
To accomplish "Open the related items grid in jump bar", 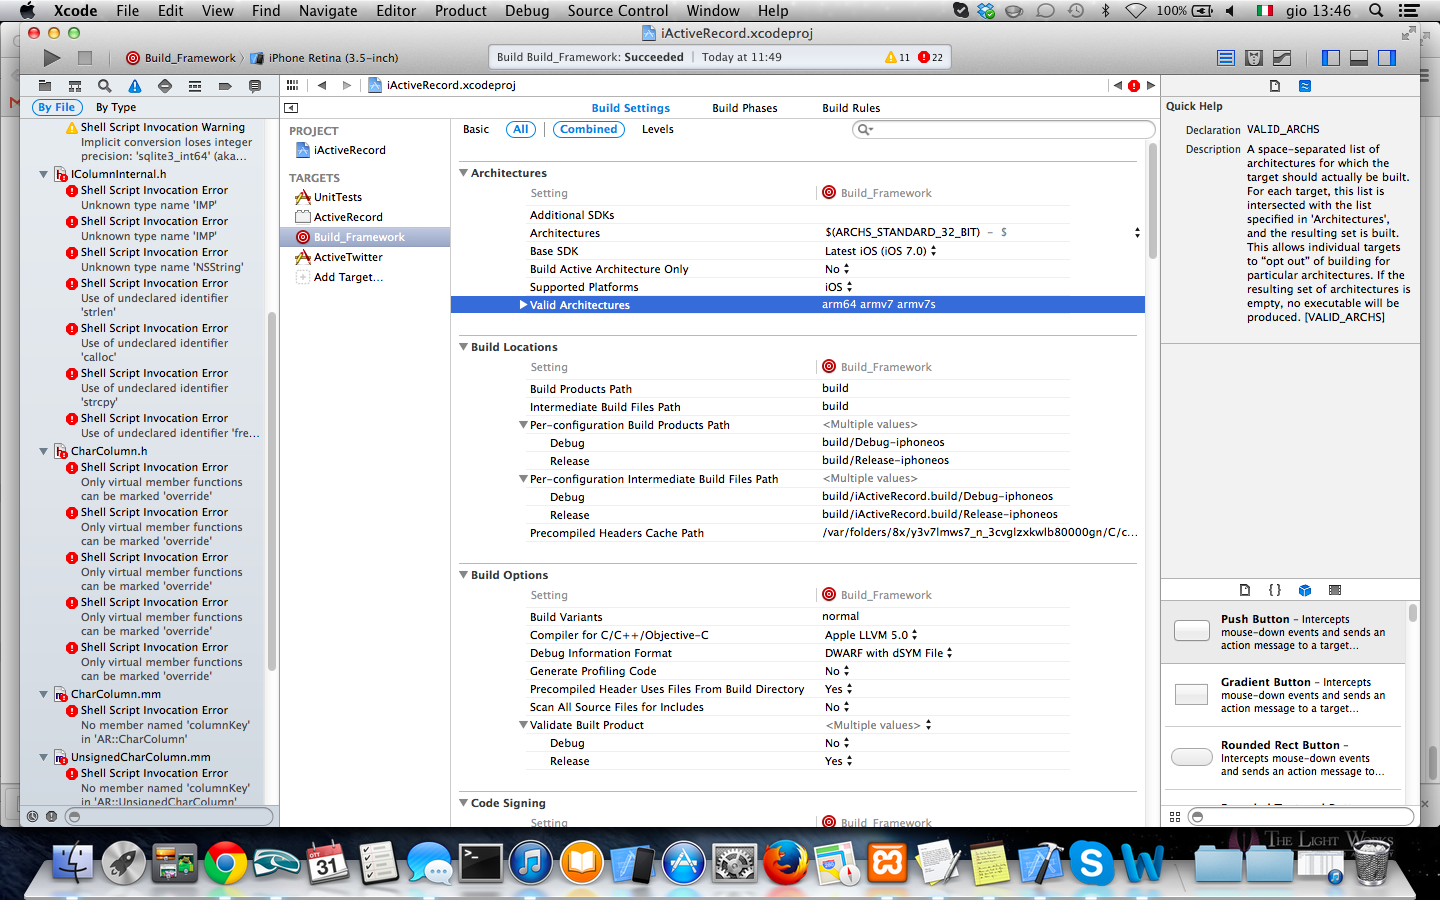I will click(292, 85).
